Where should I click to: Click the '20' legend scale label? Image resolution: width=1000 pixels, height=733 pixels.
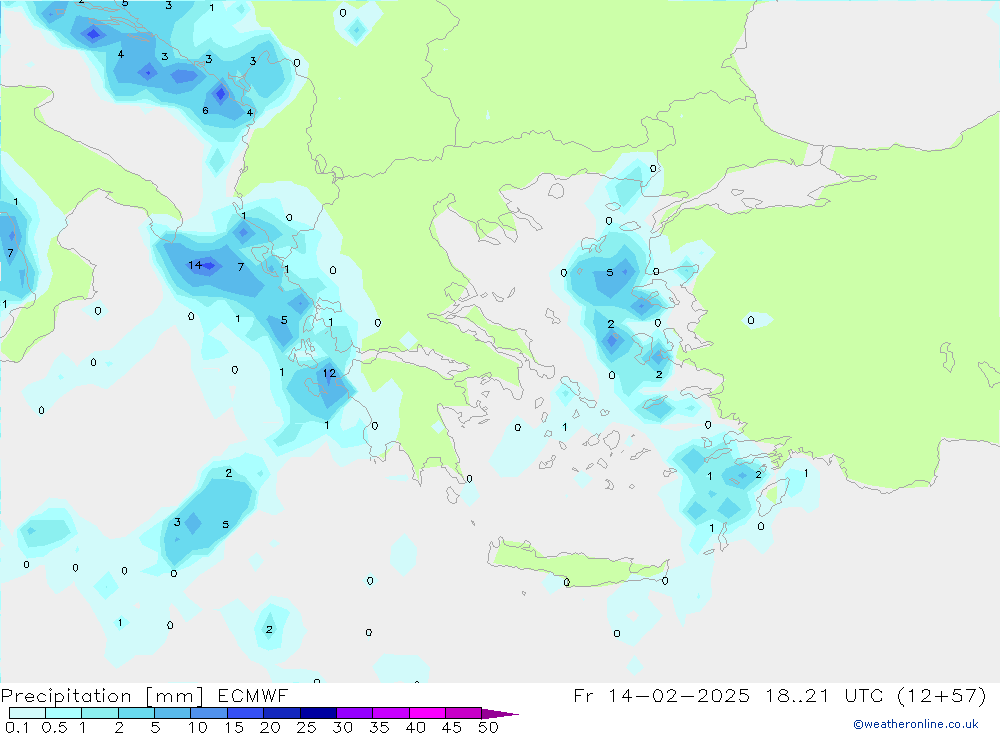pyautogui.click(x=270, y=727)
